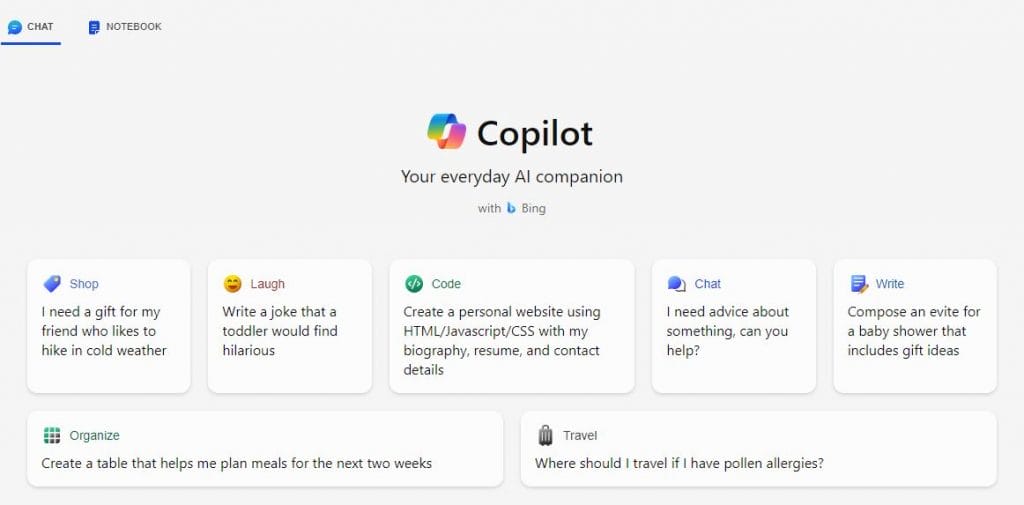
Task: Click the Write pencil icon
Action: 858,284
